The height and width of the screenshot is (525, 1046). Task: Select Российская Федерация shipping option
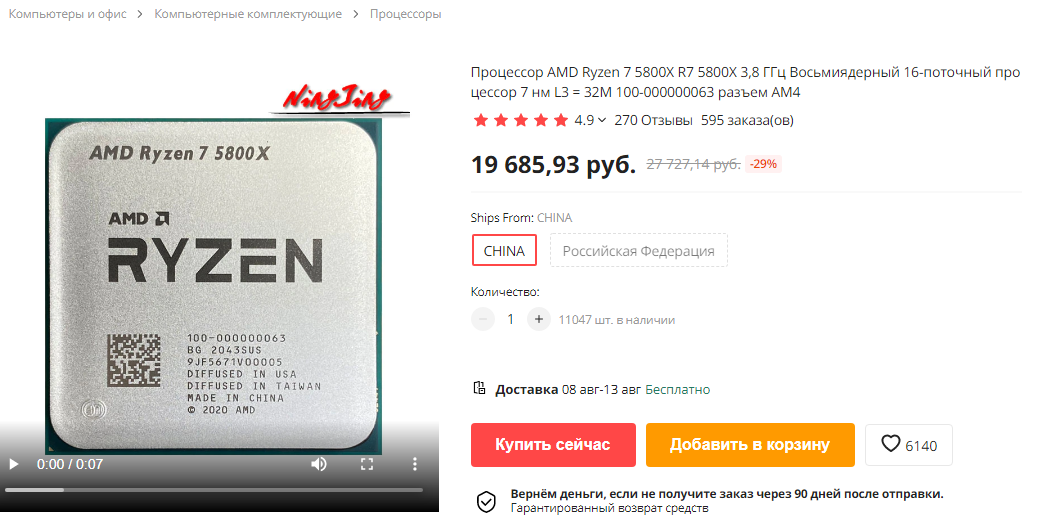click(638, 251)
